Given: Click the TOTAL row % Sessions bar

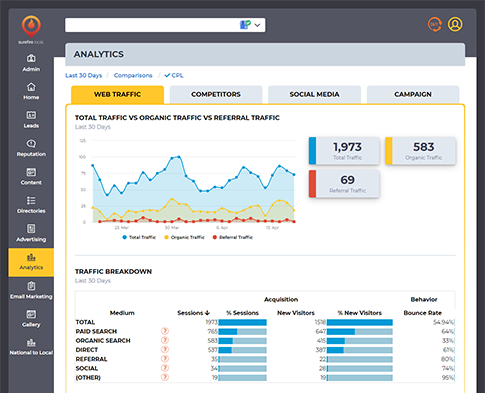Looking at the screenshot, I should pos(243,322).
